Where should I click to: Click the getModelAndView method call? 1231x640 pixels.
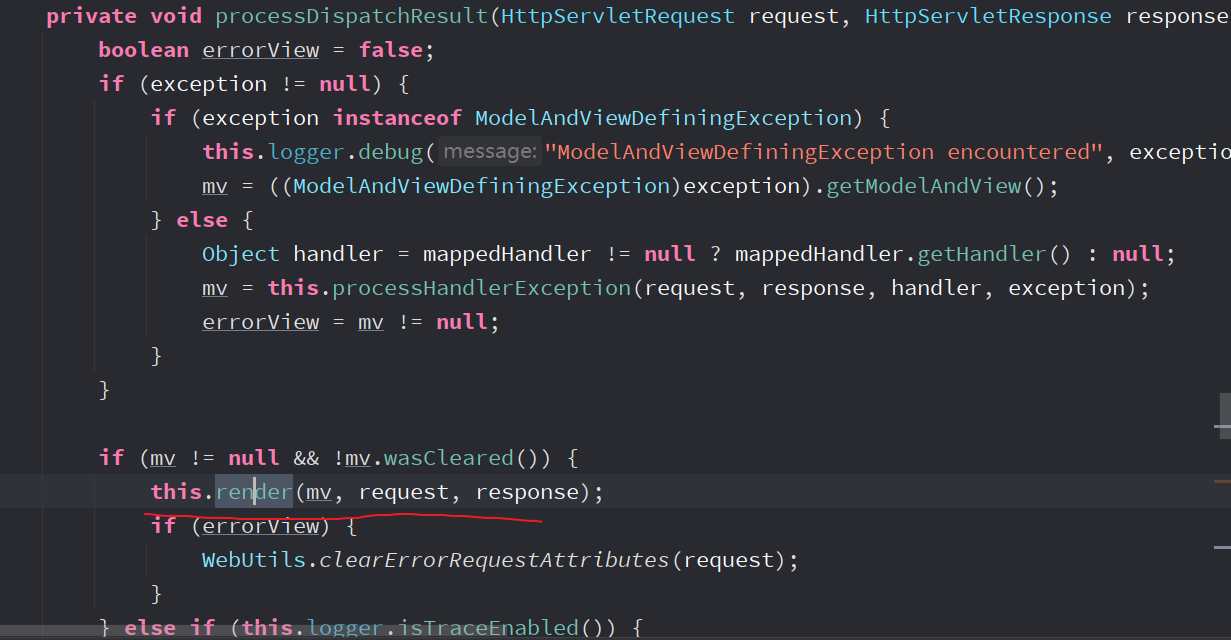pos(923,186)
